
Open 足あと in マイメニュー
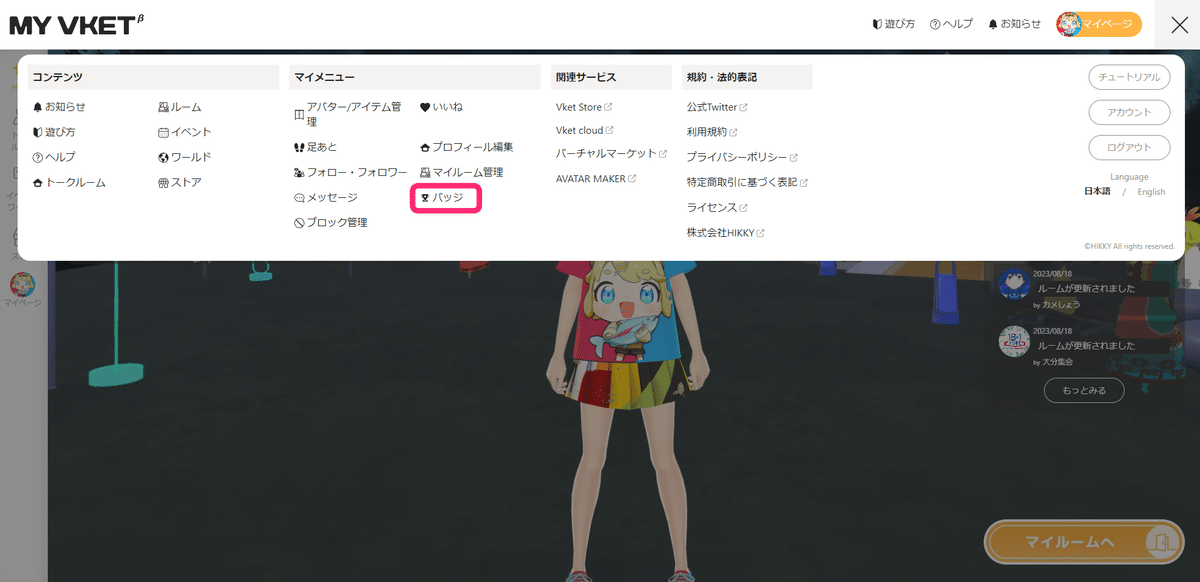point(315,147)
